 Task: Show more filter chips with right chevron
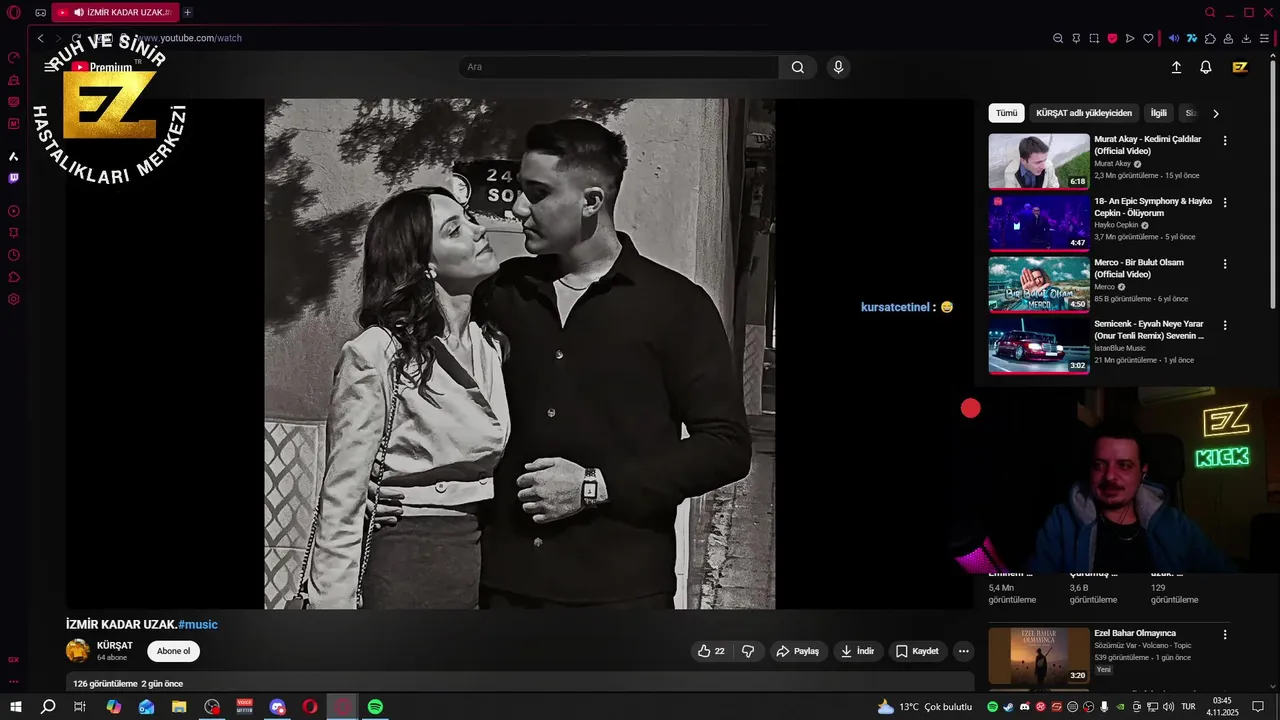pyautogui.click(x=1215, y=113)
